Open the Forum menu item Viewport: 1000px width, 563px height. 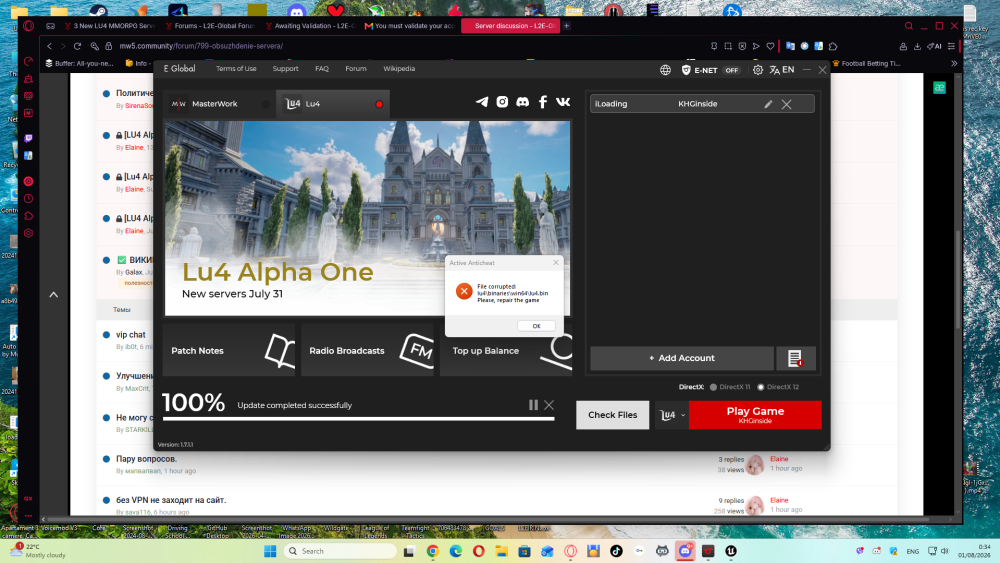[x=356, y=69]
